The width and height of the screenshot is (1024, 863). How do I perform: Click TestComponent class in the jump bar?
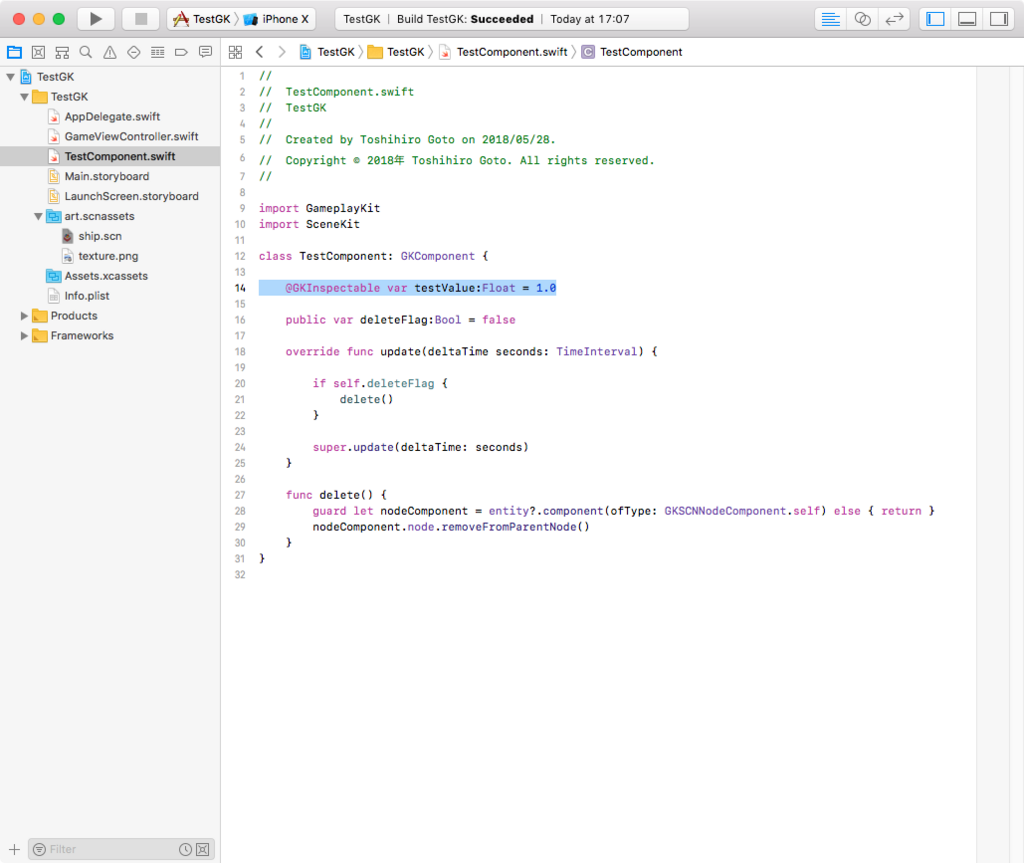point(632,52)
